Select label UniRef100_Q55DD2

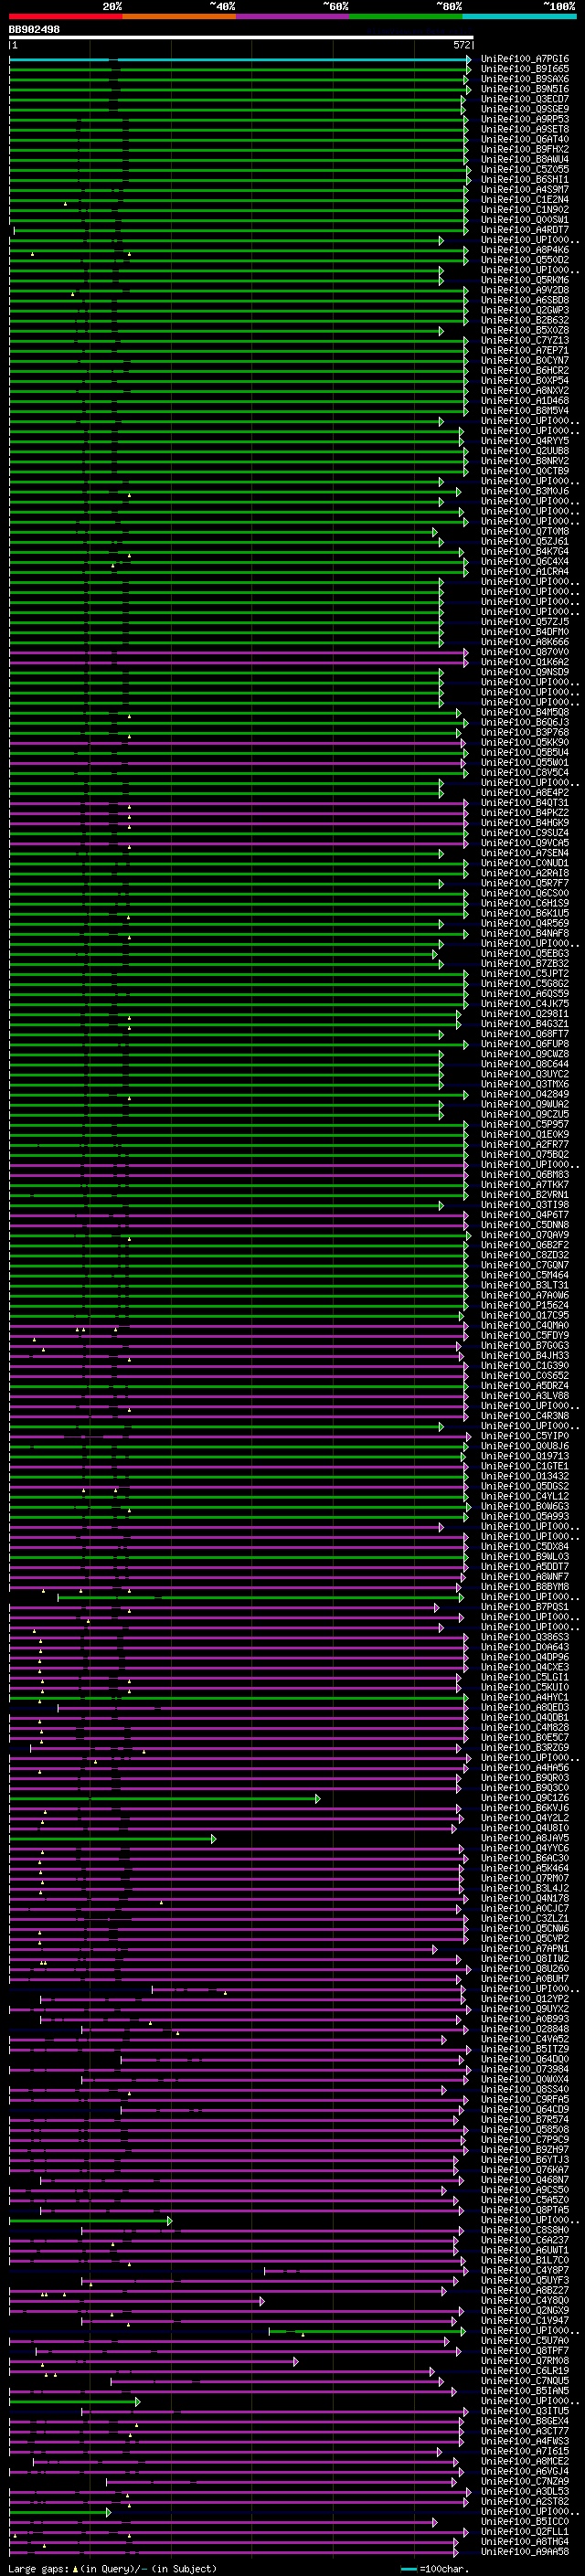(x=525, y=260)
